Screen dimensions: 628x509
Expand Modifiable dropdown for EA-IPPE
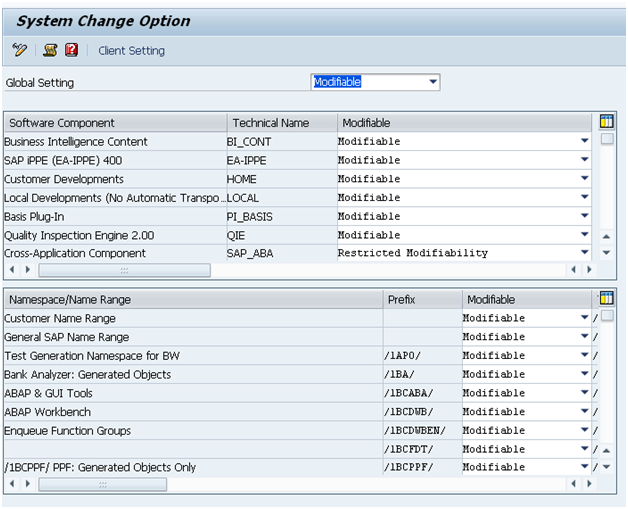[x=584, y=160]
